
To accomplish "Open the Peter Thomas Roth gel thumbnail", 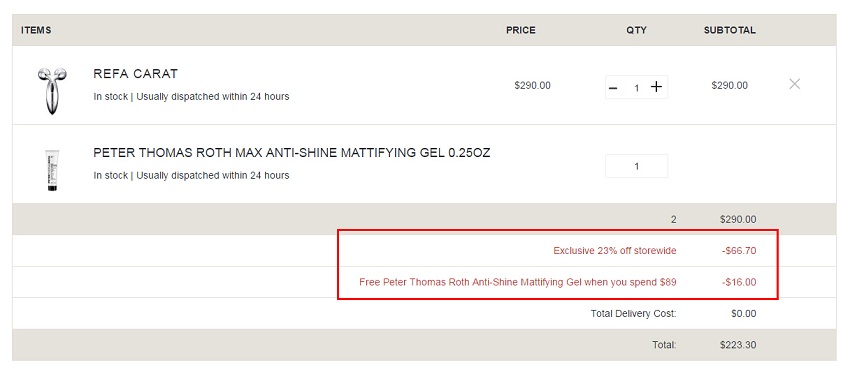I will pyautogui.click(x=52, y=170).
